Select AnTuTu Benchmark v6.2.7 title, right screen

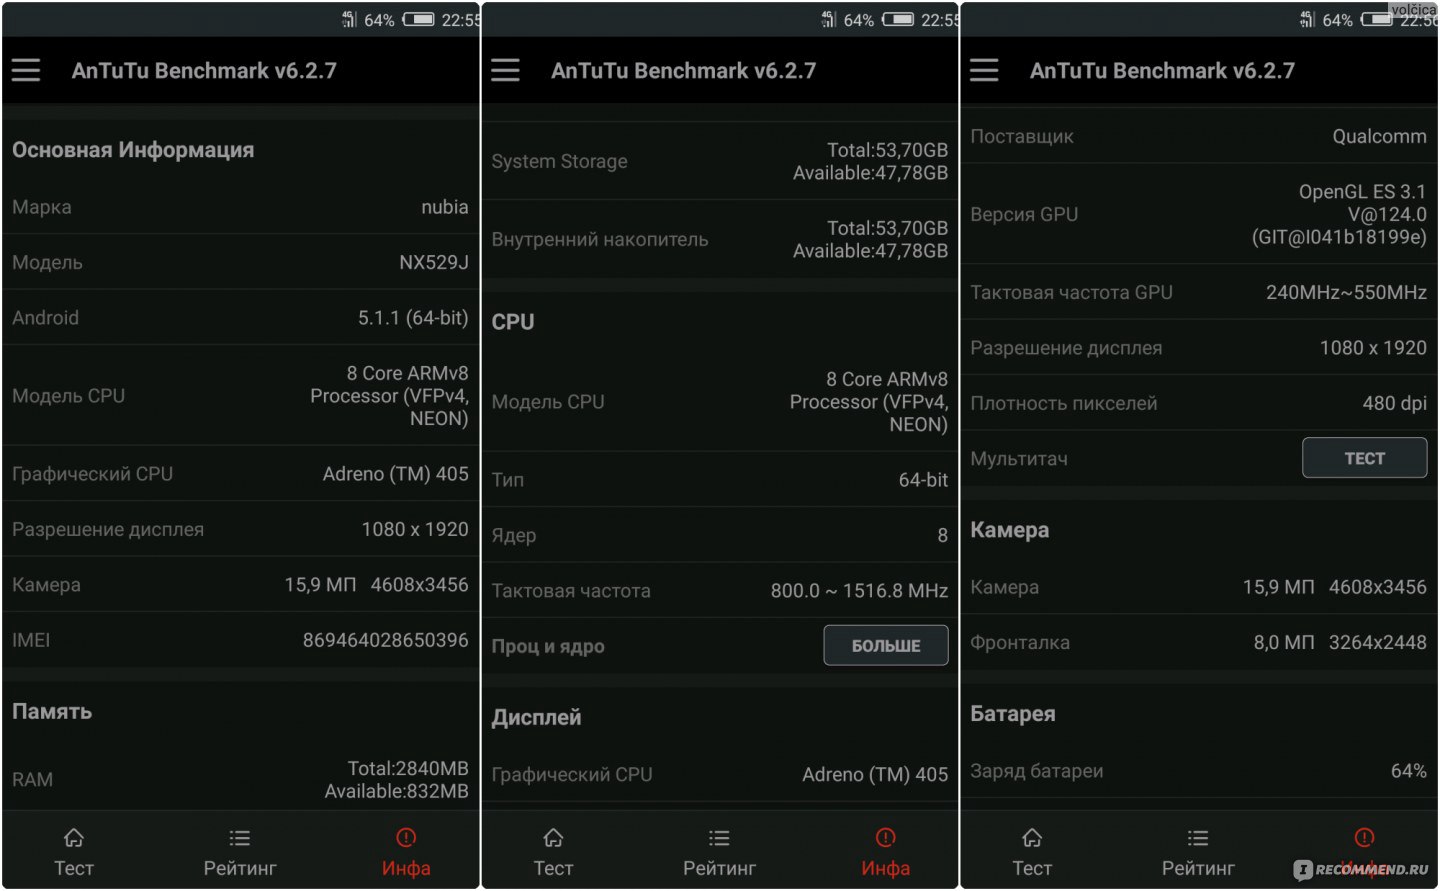tap(1162, 71)
